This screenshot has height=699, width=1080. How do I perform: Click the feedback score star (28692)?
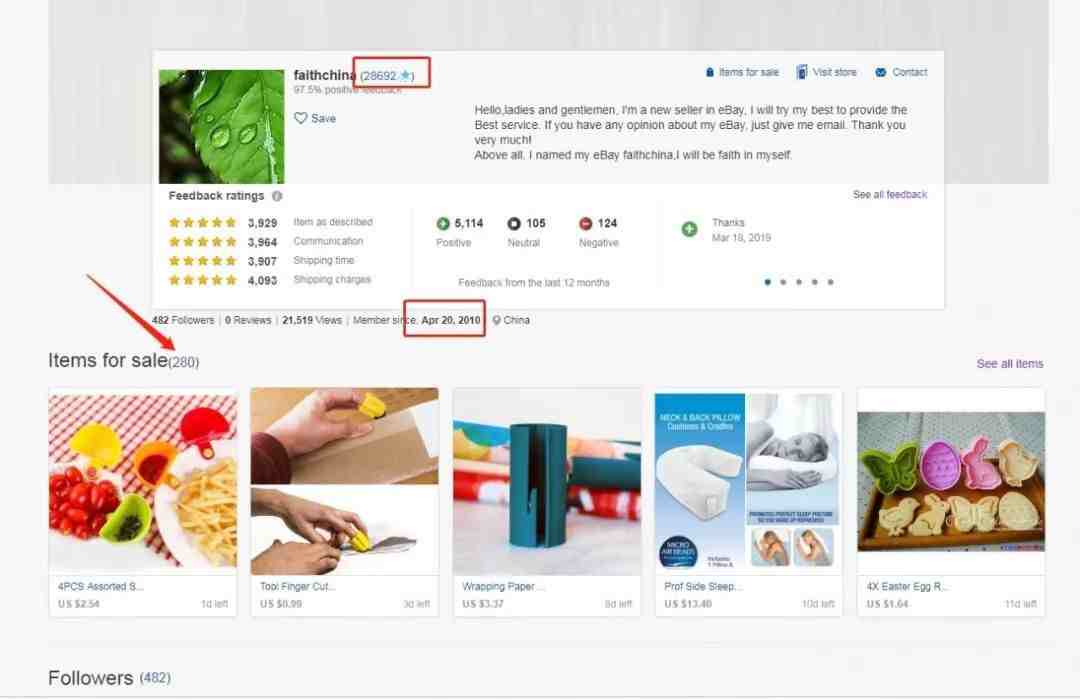tap(405, 75)
